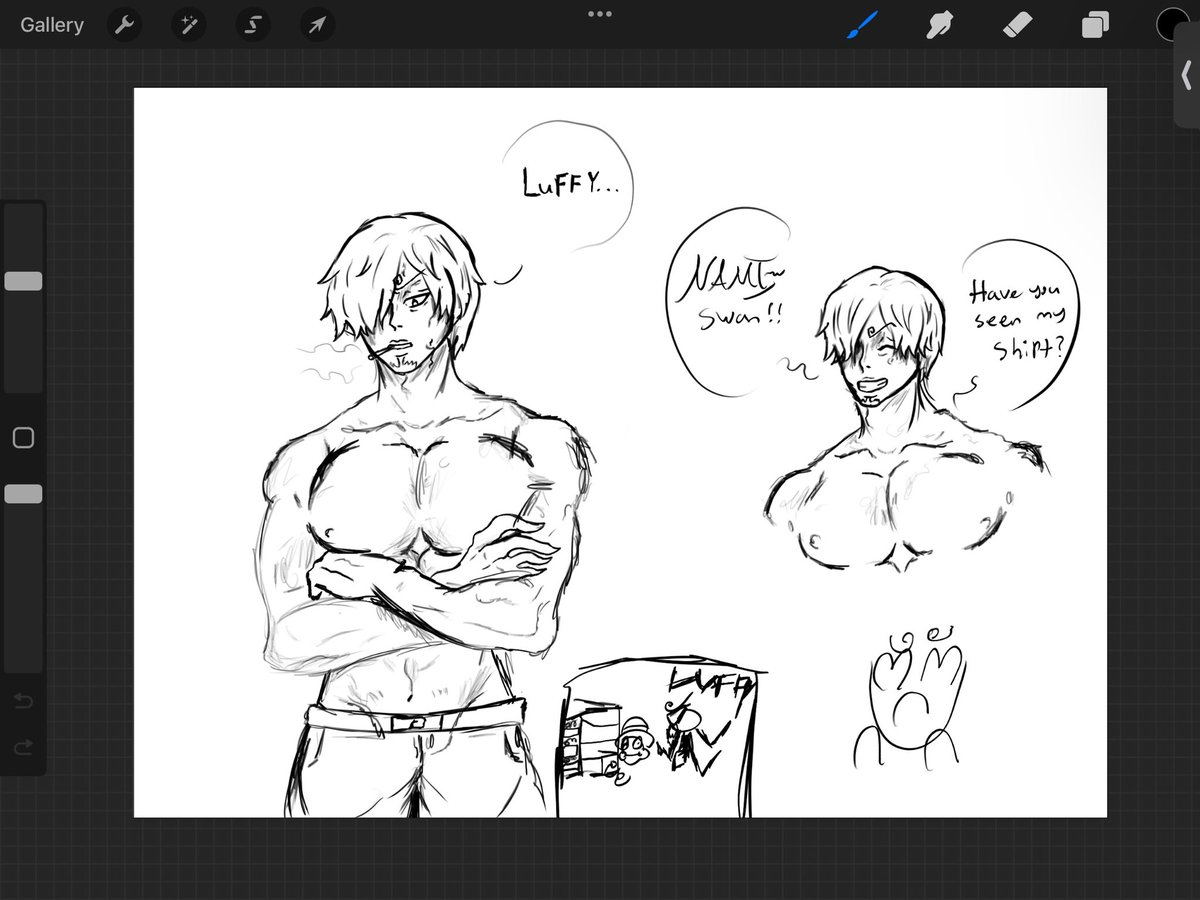The height and width of the screenshot is (900, 1200).
Task: Open the color picker circle
Action: (x=1172, y=25)
